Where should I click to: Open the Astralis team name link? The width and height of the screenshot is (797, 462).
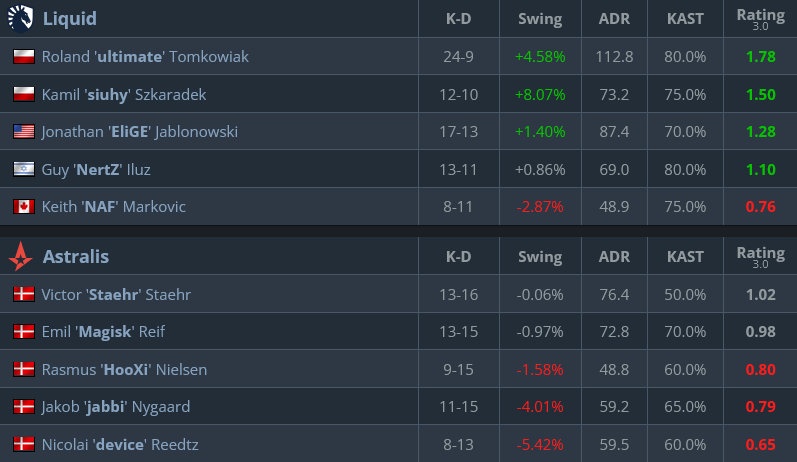point(76,257)
